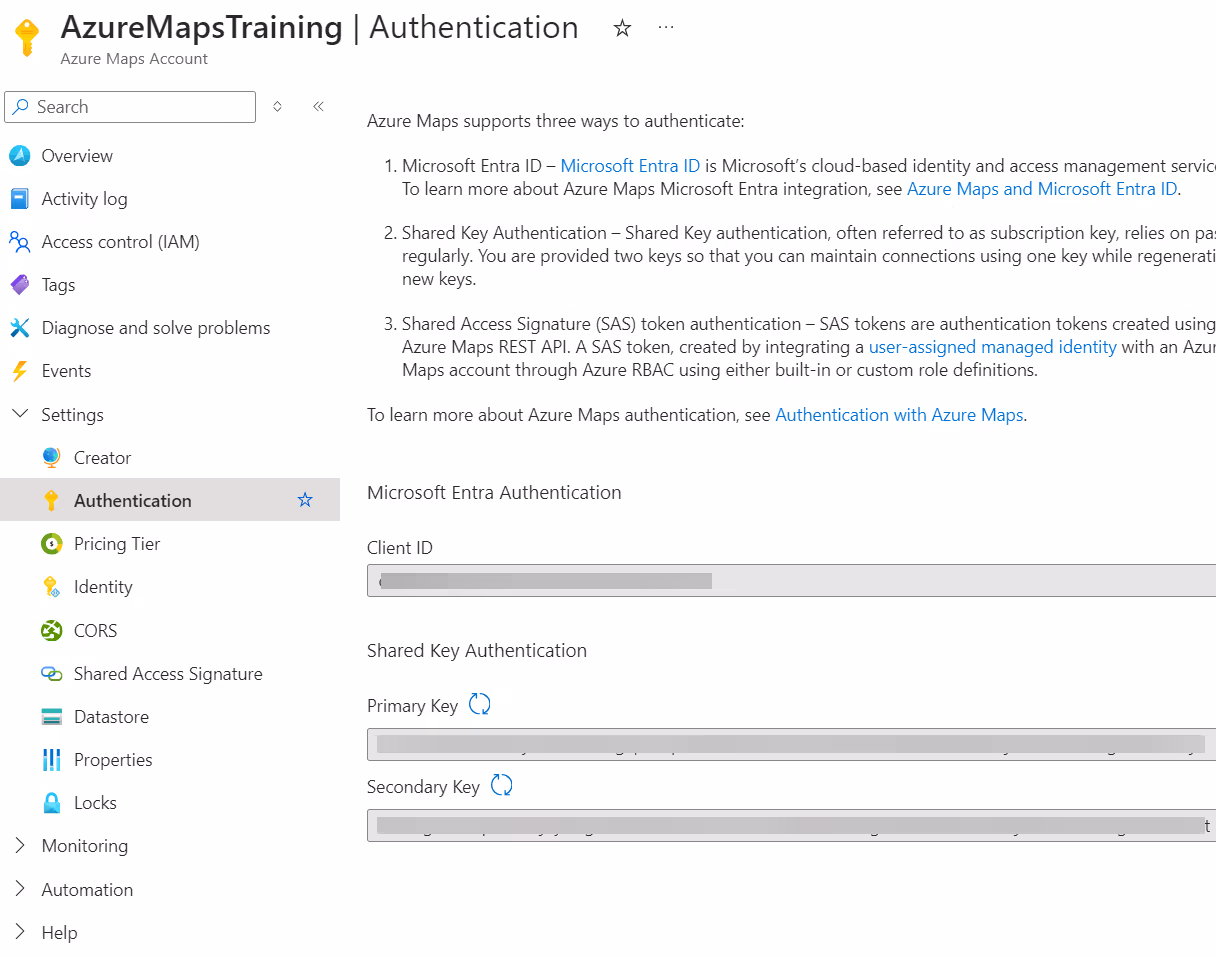Expand the Automation section
The height and width of the screenshot is (957, 1216).
[20, 889]
